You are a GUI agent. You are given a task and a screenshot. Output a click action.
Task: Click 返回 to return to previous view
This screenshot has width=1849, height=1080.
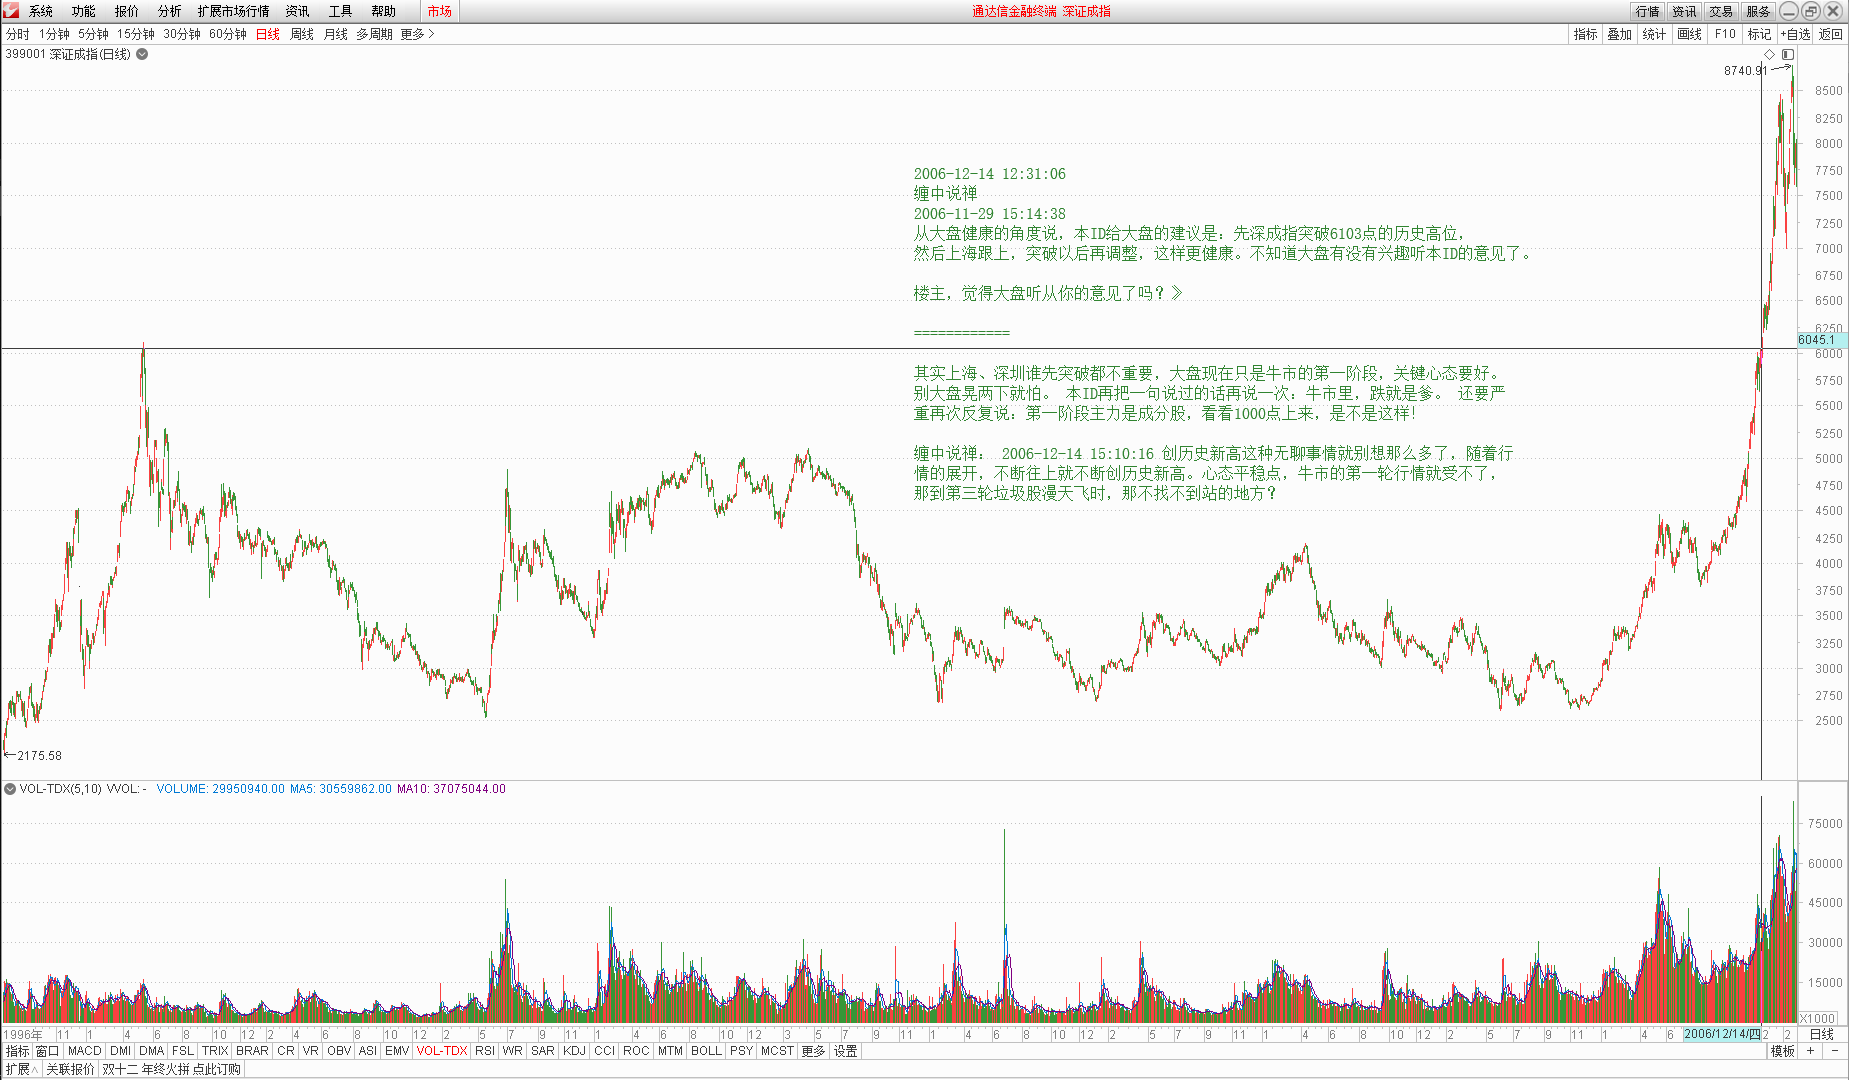coord(1830,33)
